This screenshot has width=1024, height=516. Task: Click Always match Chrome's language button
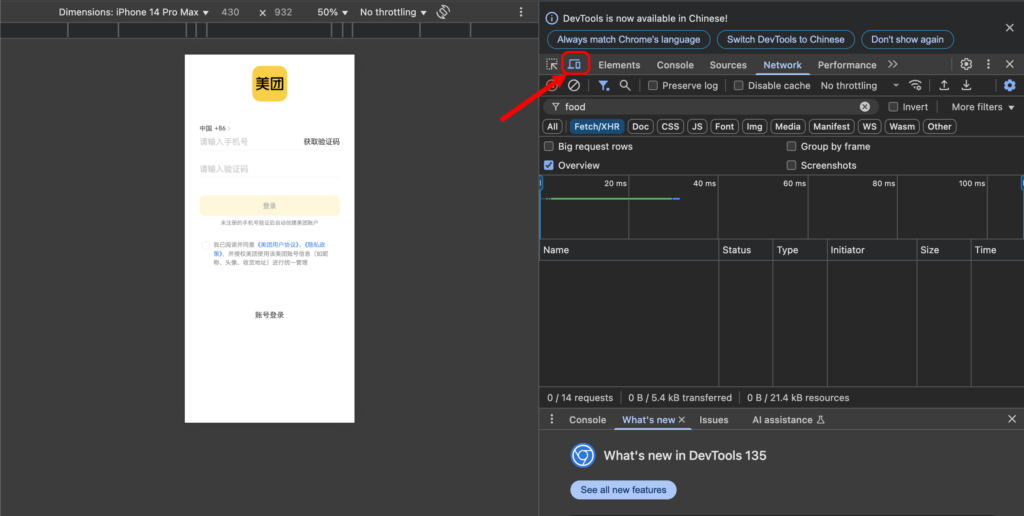(629, 39)
